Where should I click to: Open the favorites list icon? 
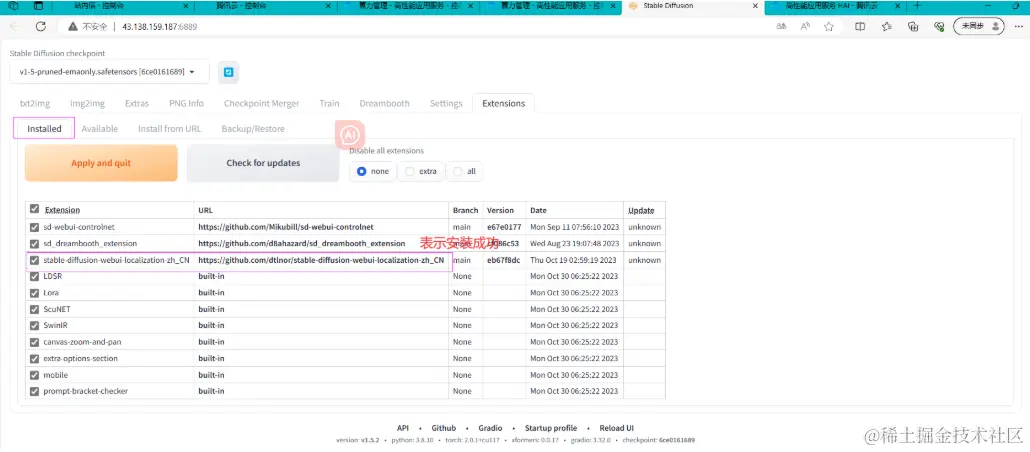886,27
